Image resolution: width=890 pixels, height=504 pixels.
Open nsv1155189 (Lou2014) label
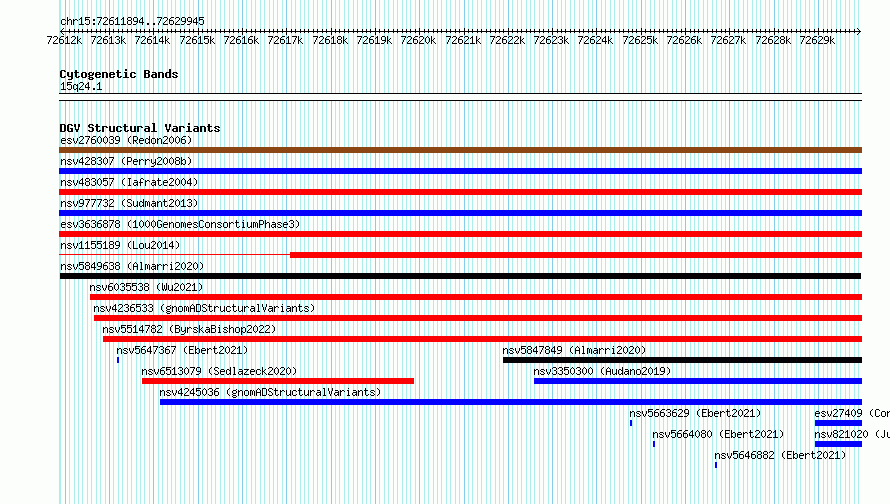(x=120, y=245)
